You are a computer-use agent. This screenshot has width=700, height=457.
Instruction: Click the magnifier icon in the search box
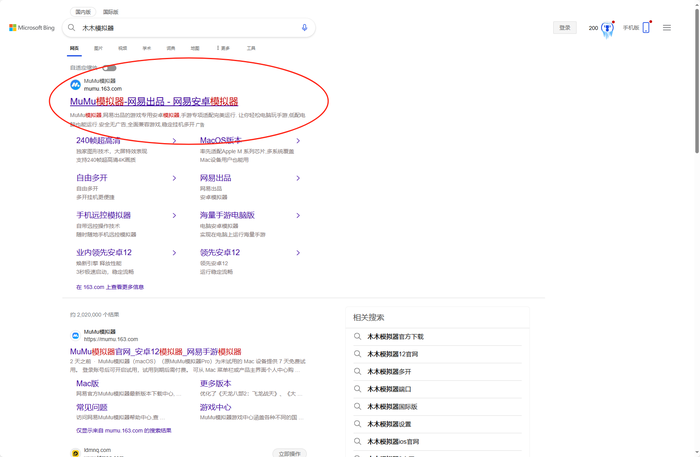click(71, 28)
